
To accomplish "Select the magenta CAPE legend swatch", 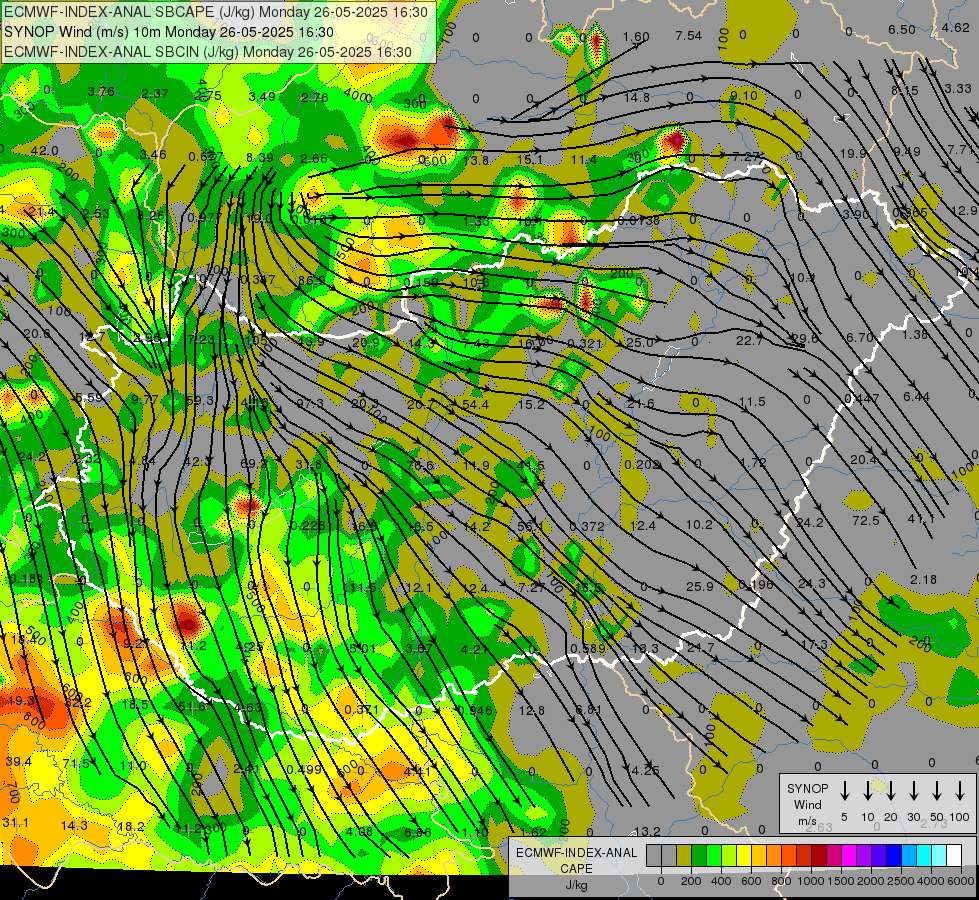I will [x=850, y=856].
